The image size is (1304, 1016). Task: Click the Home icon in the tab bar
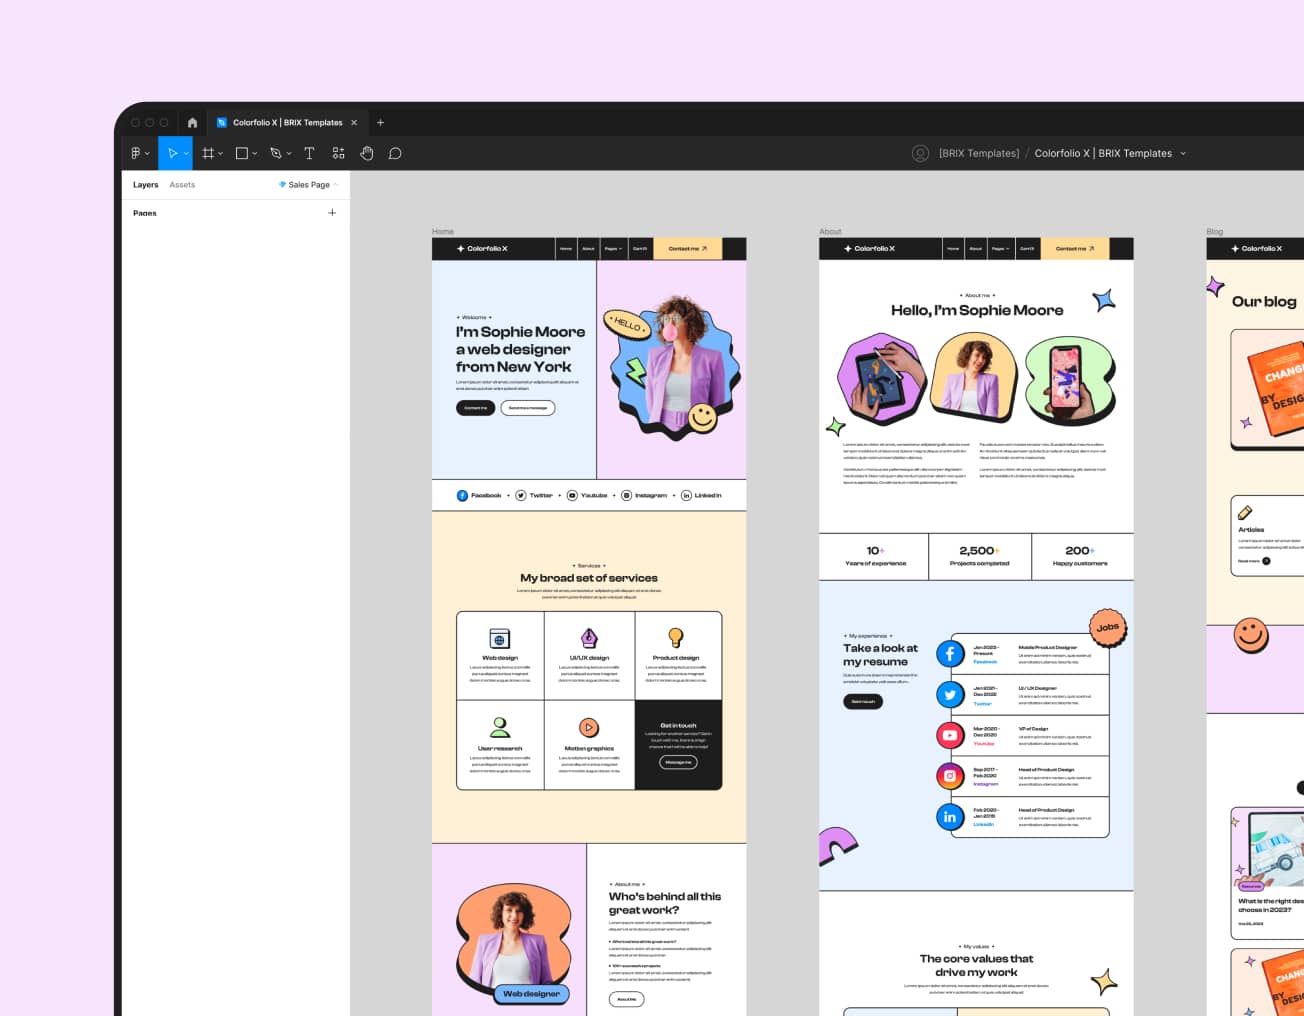(191, 122)
